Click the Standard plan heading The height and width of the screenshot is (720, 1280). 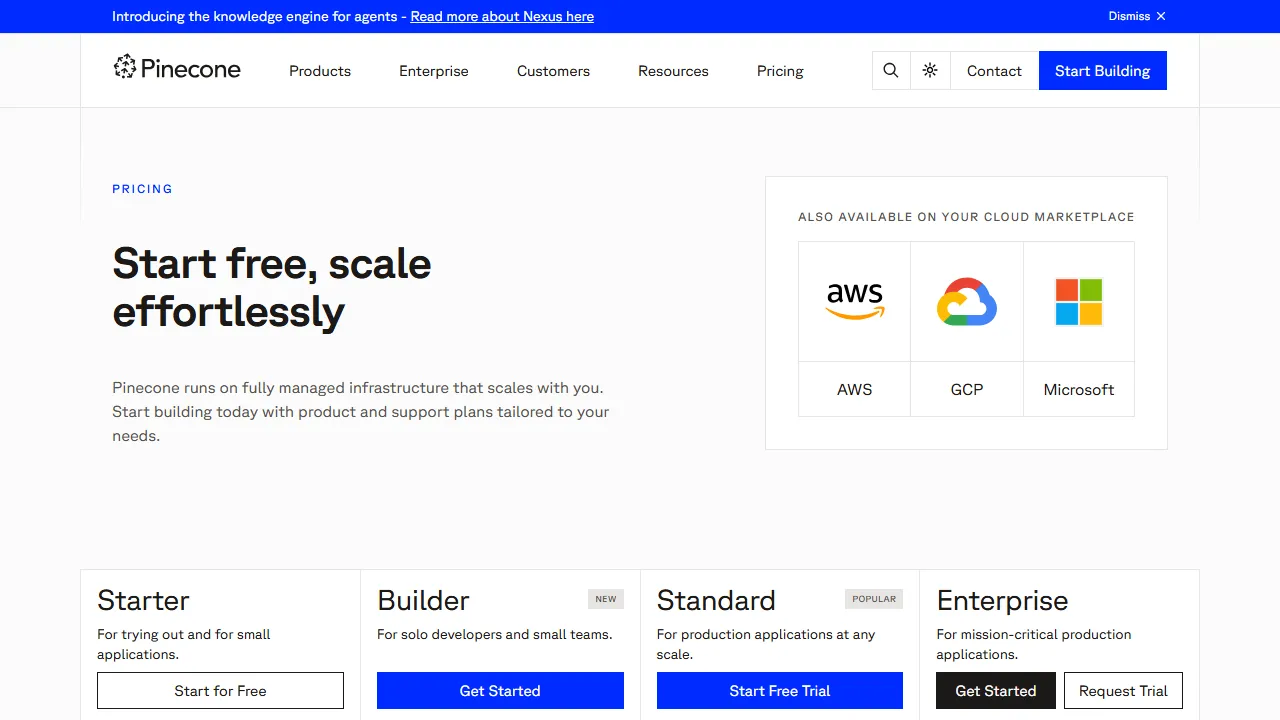[x=716, y=600]
